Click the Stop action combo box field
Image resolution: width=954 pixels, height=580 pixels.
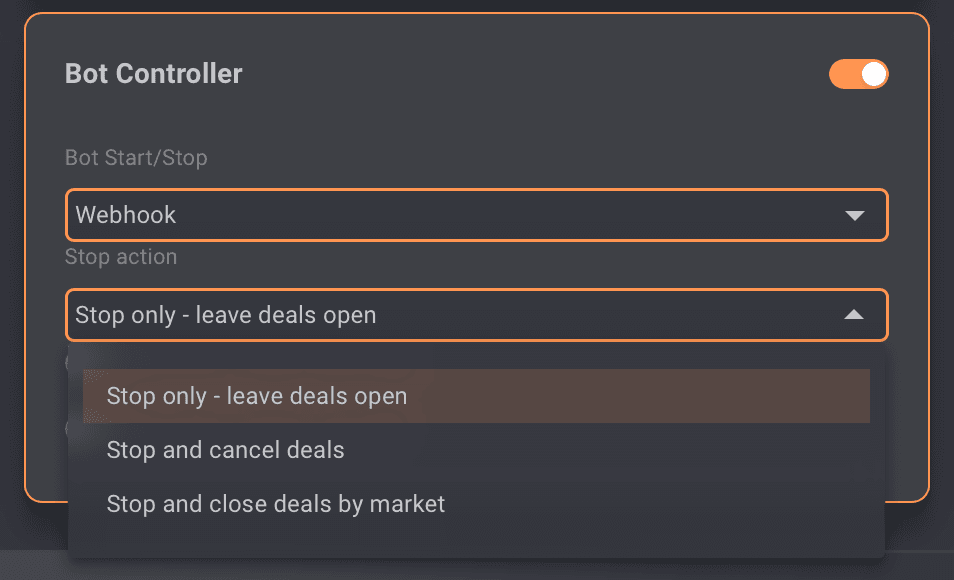click(476, 315)
